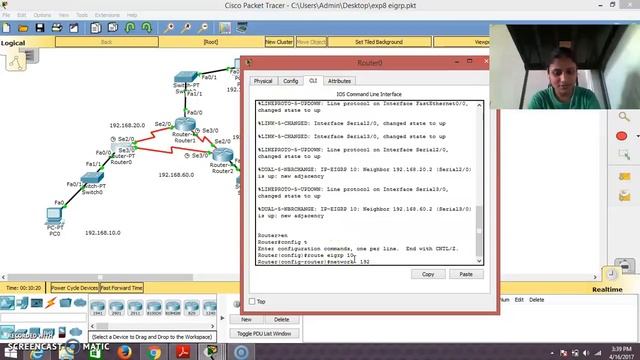The width and height of the screenshot is (640, 360).
Task: Click the Zoom Out magnifier icon
Action: pyautogui.click(x=203, y=28)
